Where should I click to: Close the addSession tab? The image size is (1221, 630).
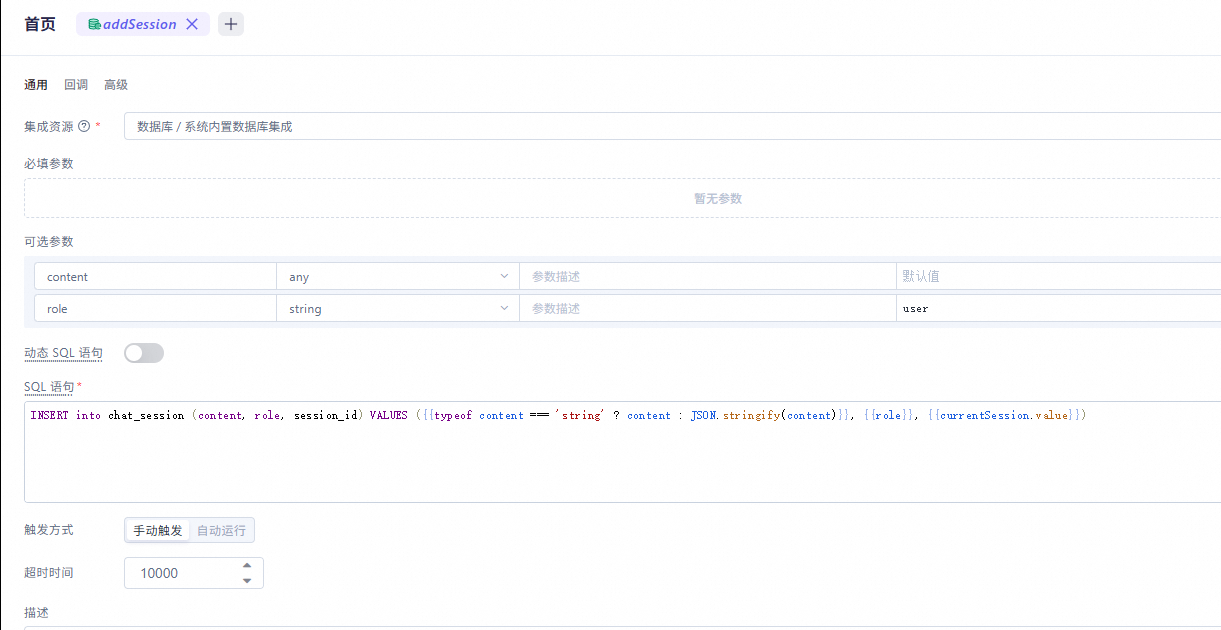[x=192, y=24]
